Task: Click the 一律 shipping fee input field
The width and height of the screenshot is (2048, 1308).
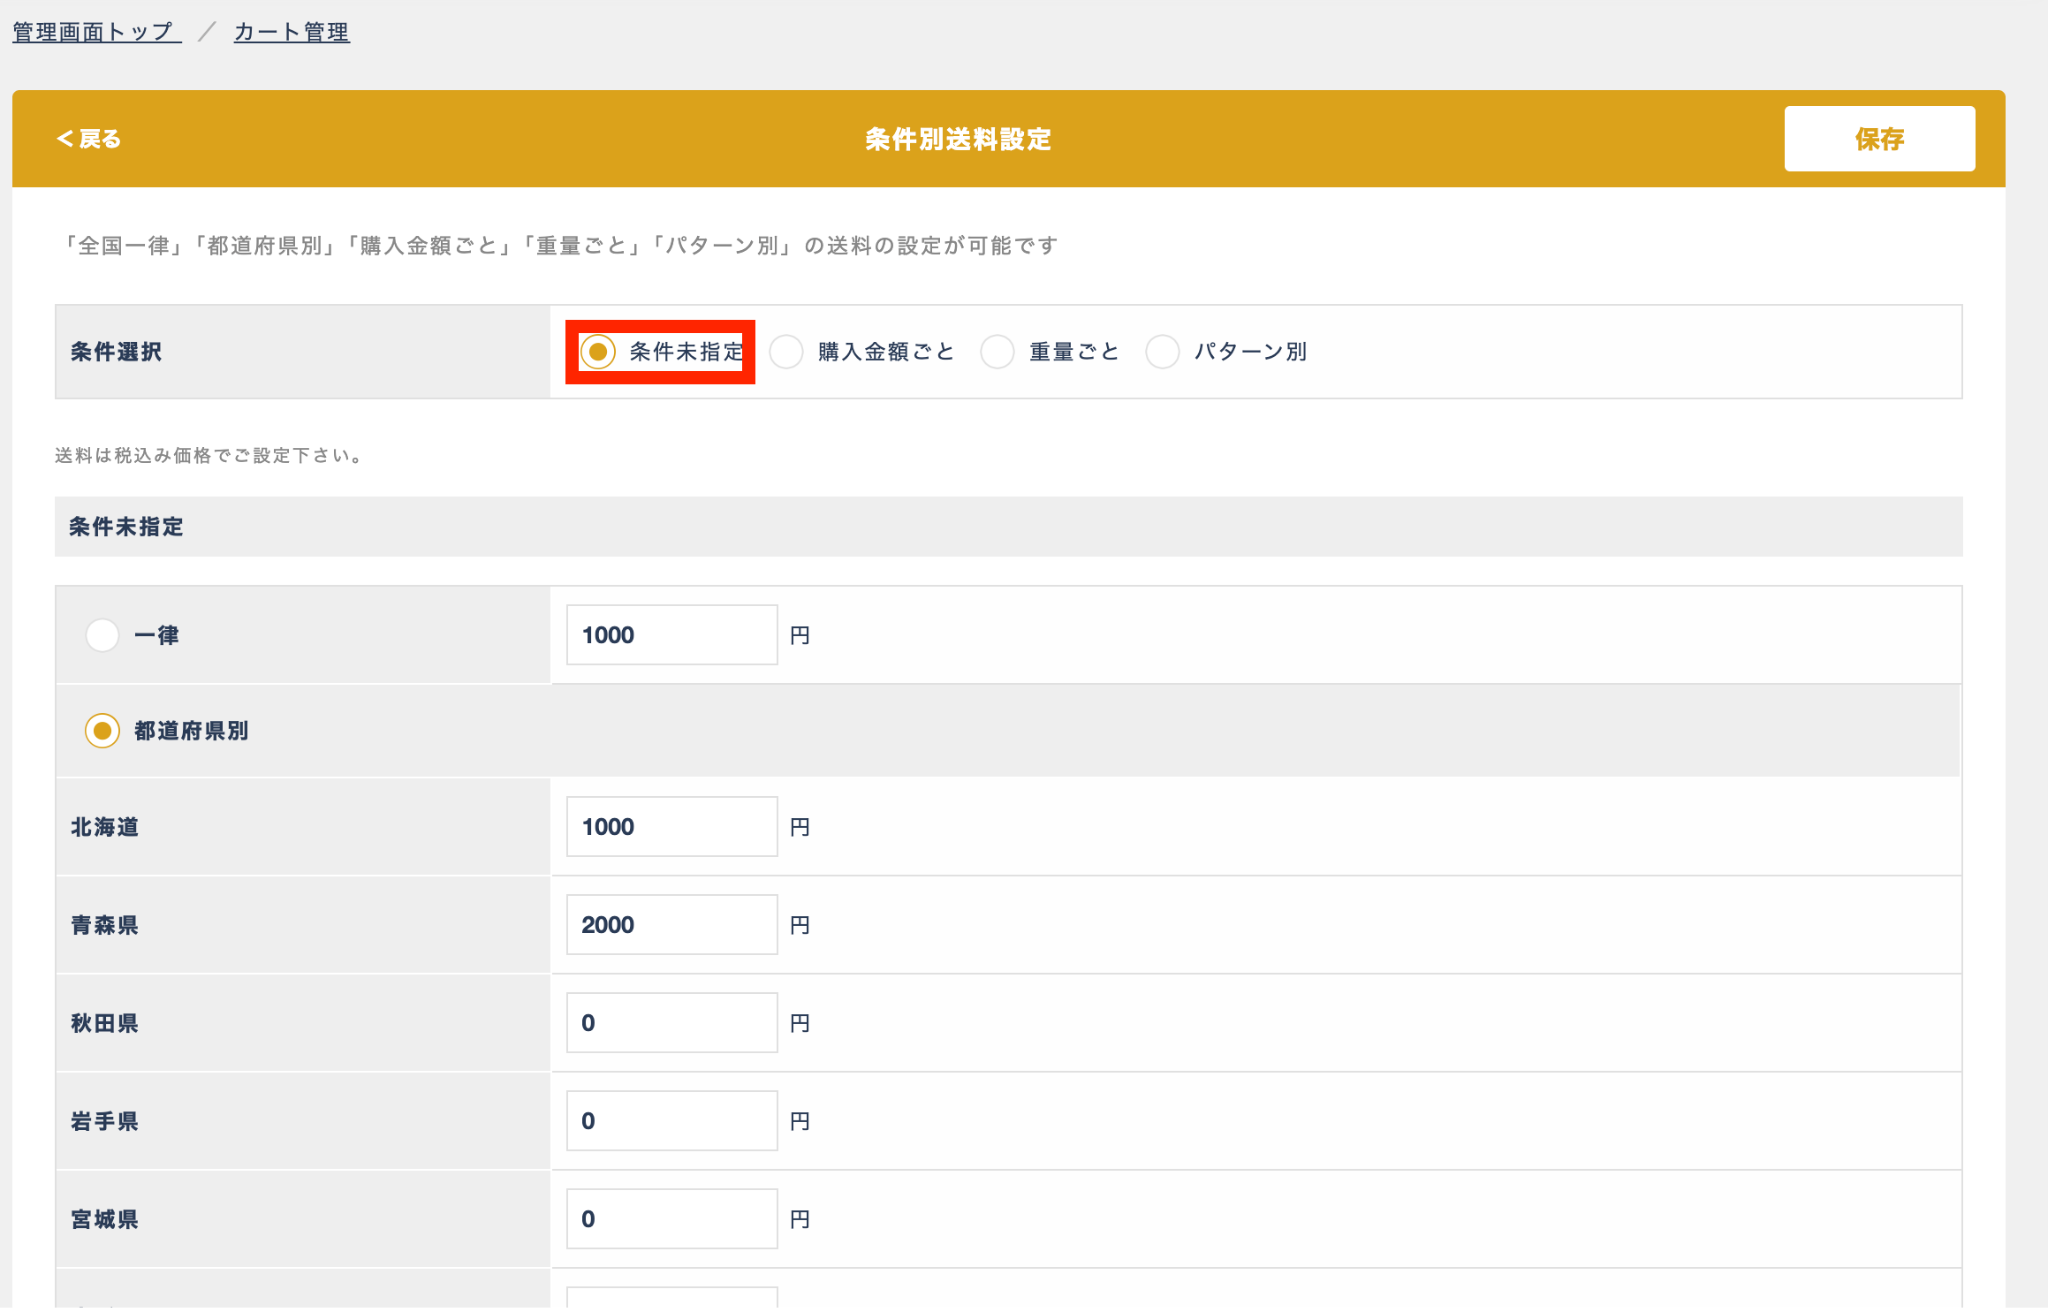Action: point(671,635)
